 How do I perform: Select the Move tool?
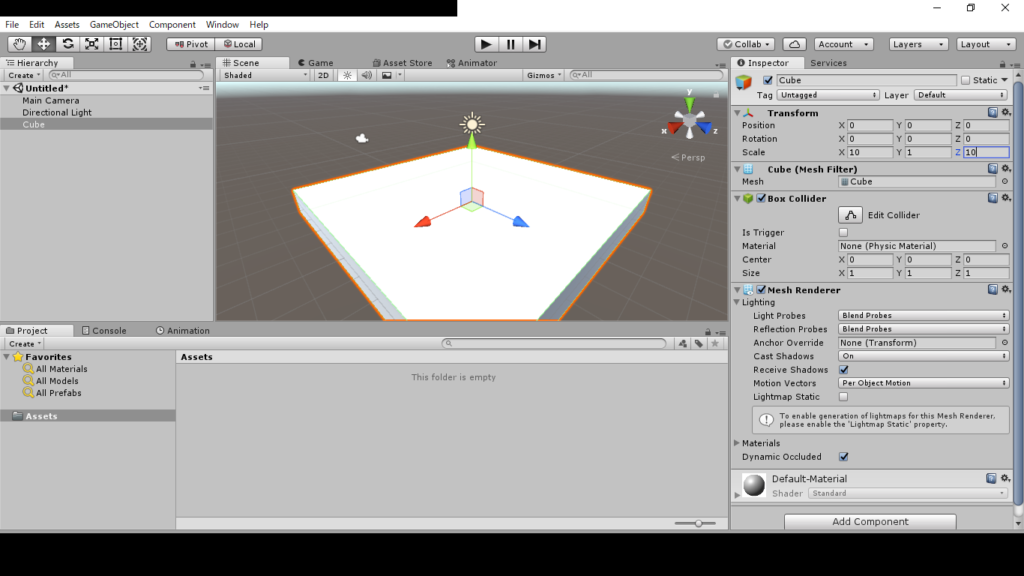(x=44, y=44)
